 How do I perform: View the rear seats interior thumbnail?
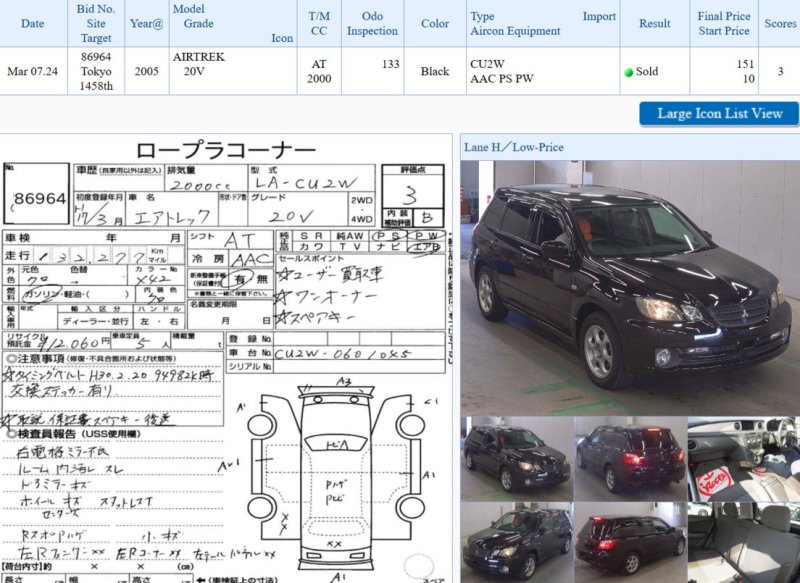pyautogui.click(x=743, y=541)
